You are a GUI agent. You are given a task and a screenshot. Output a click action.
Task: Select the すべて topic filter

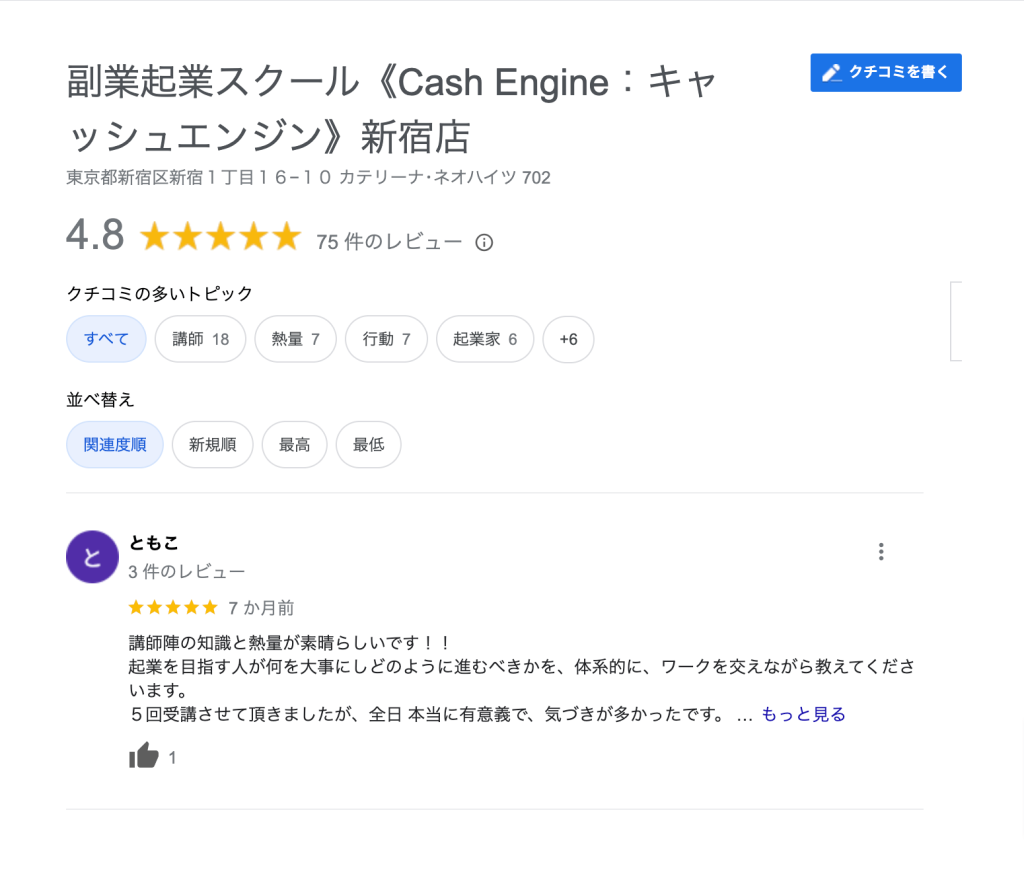click(x=106, y=339)
